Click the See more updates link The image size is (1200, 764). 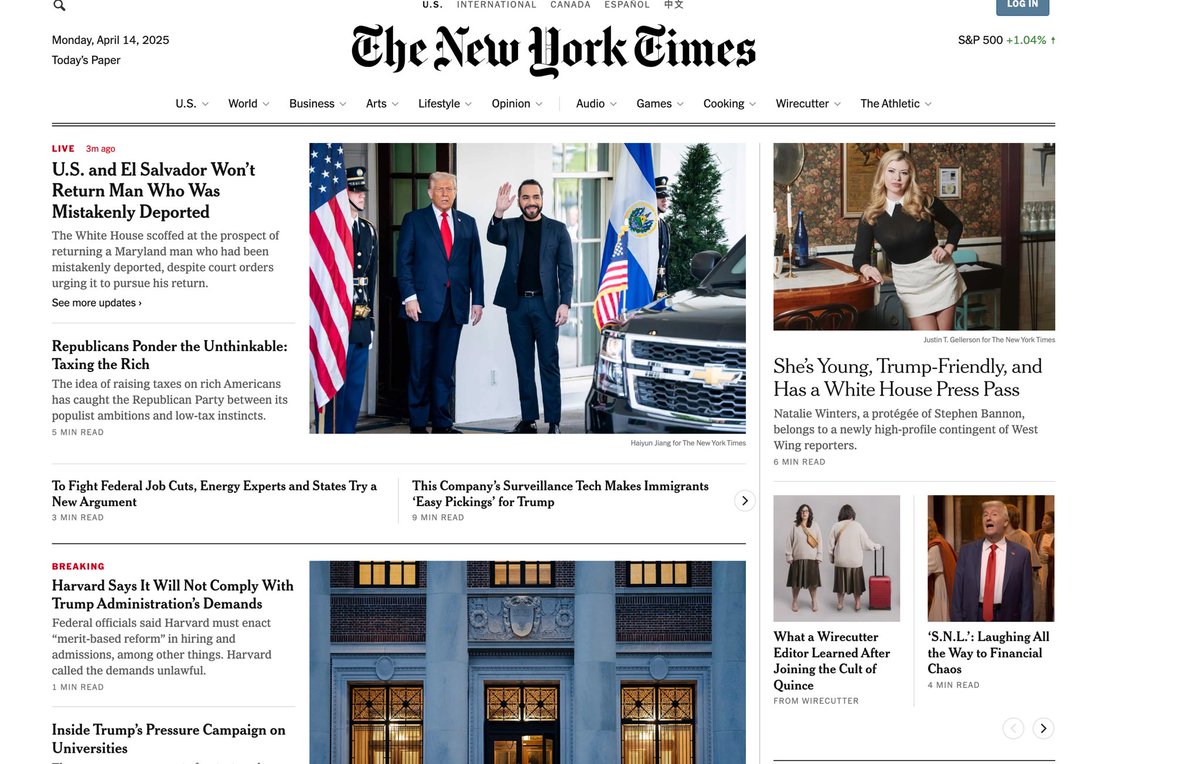coord(97,303)
